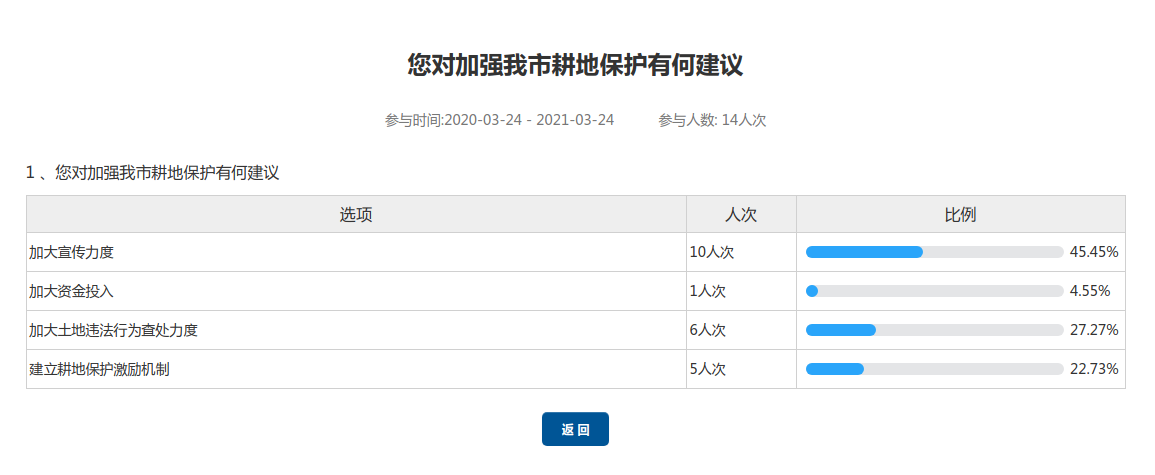The image size is (1155, 475).
Task: Click the 6人次 count cell
Action: [x=708, y=330]
